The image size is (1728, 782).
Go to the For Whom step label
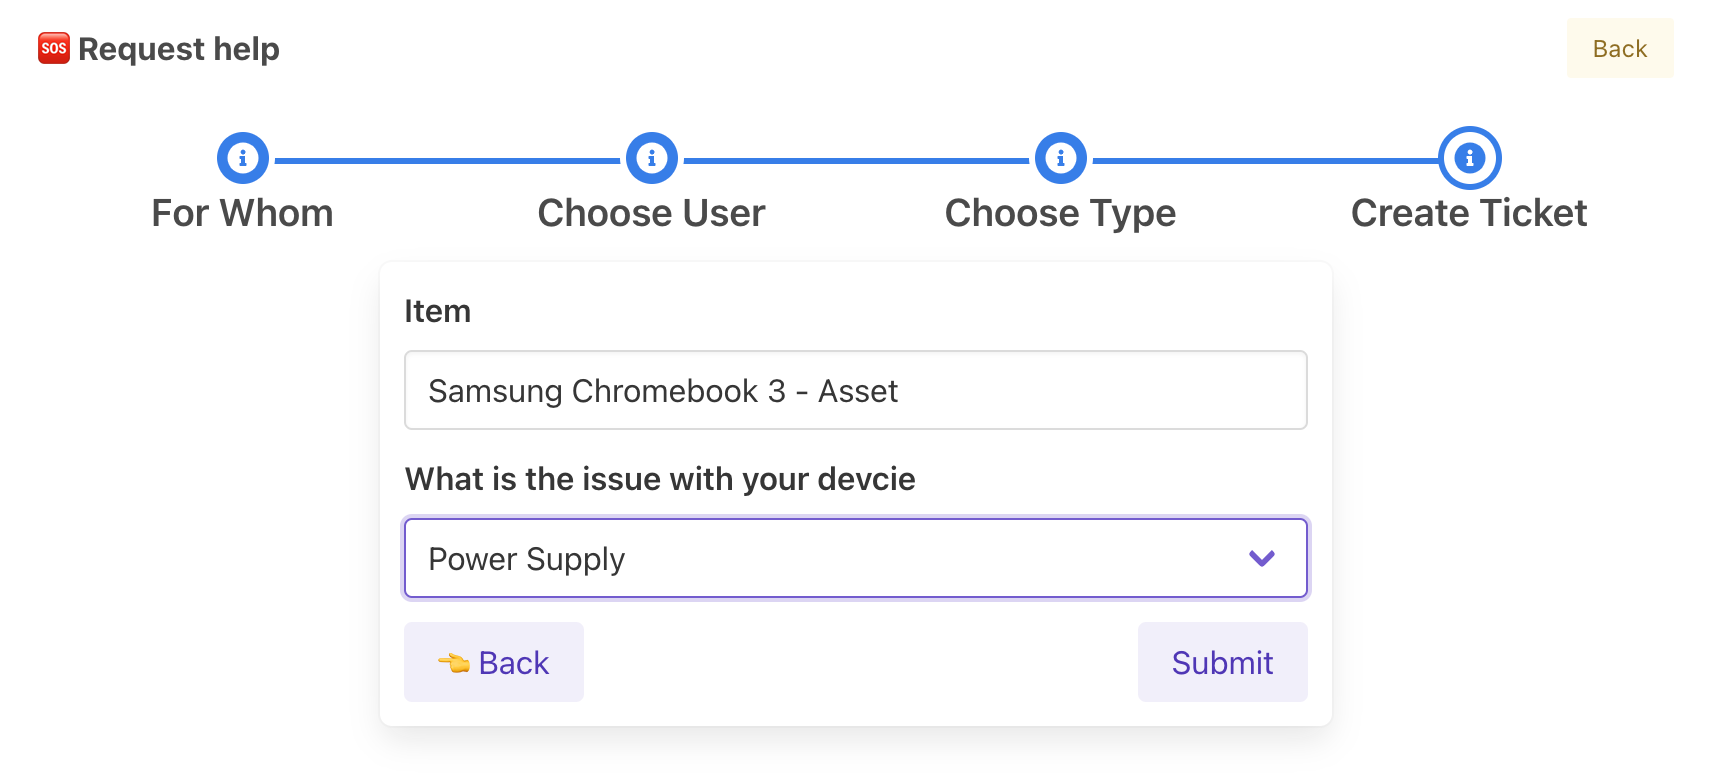pyautogui.click(x=243, y=213)
